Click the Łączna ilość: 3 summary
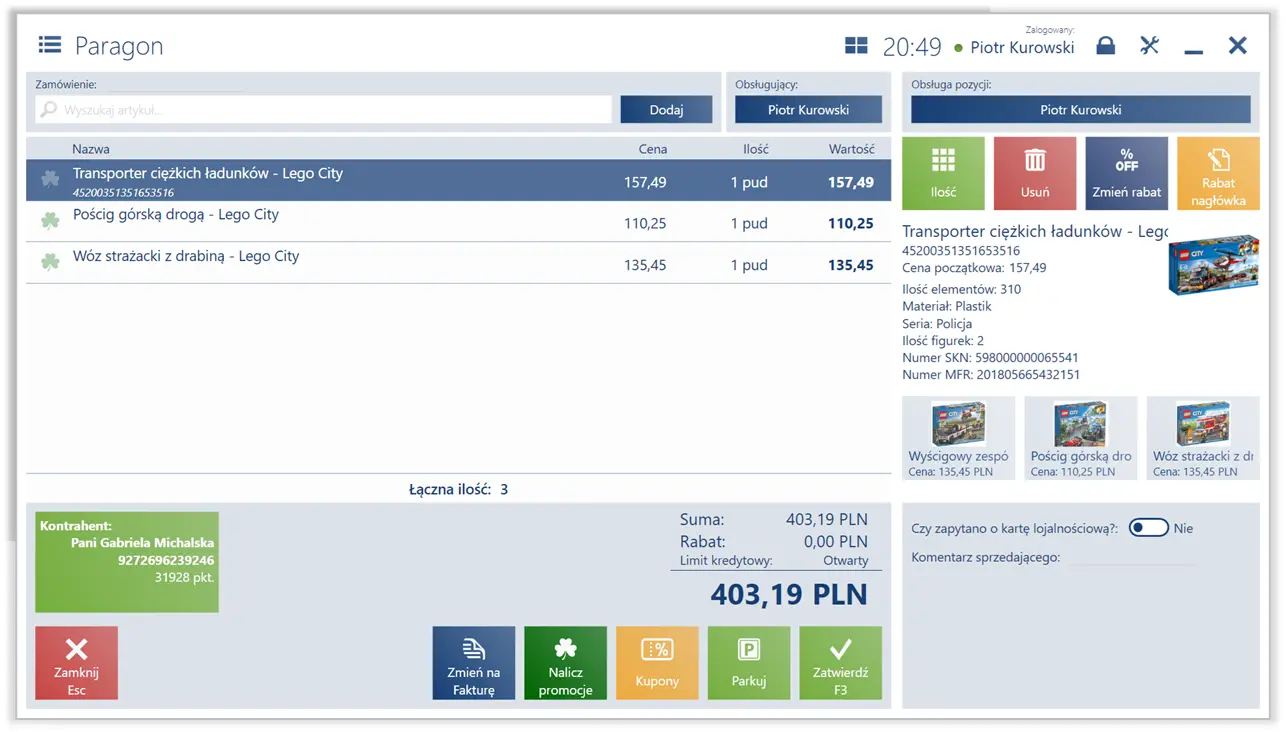Screen dimensions: 1286x732 458,489
